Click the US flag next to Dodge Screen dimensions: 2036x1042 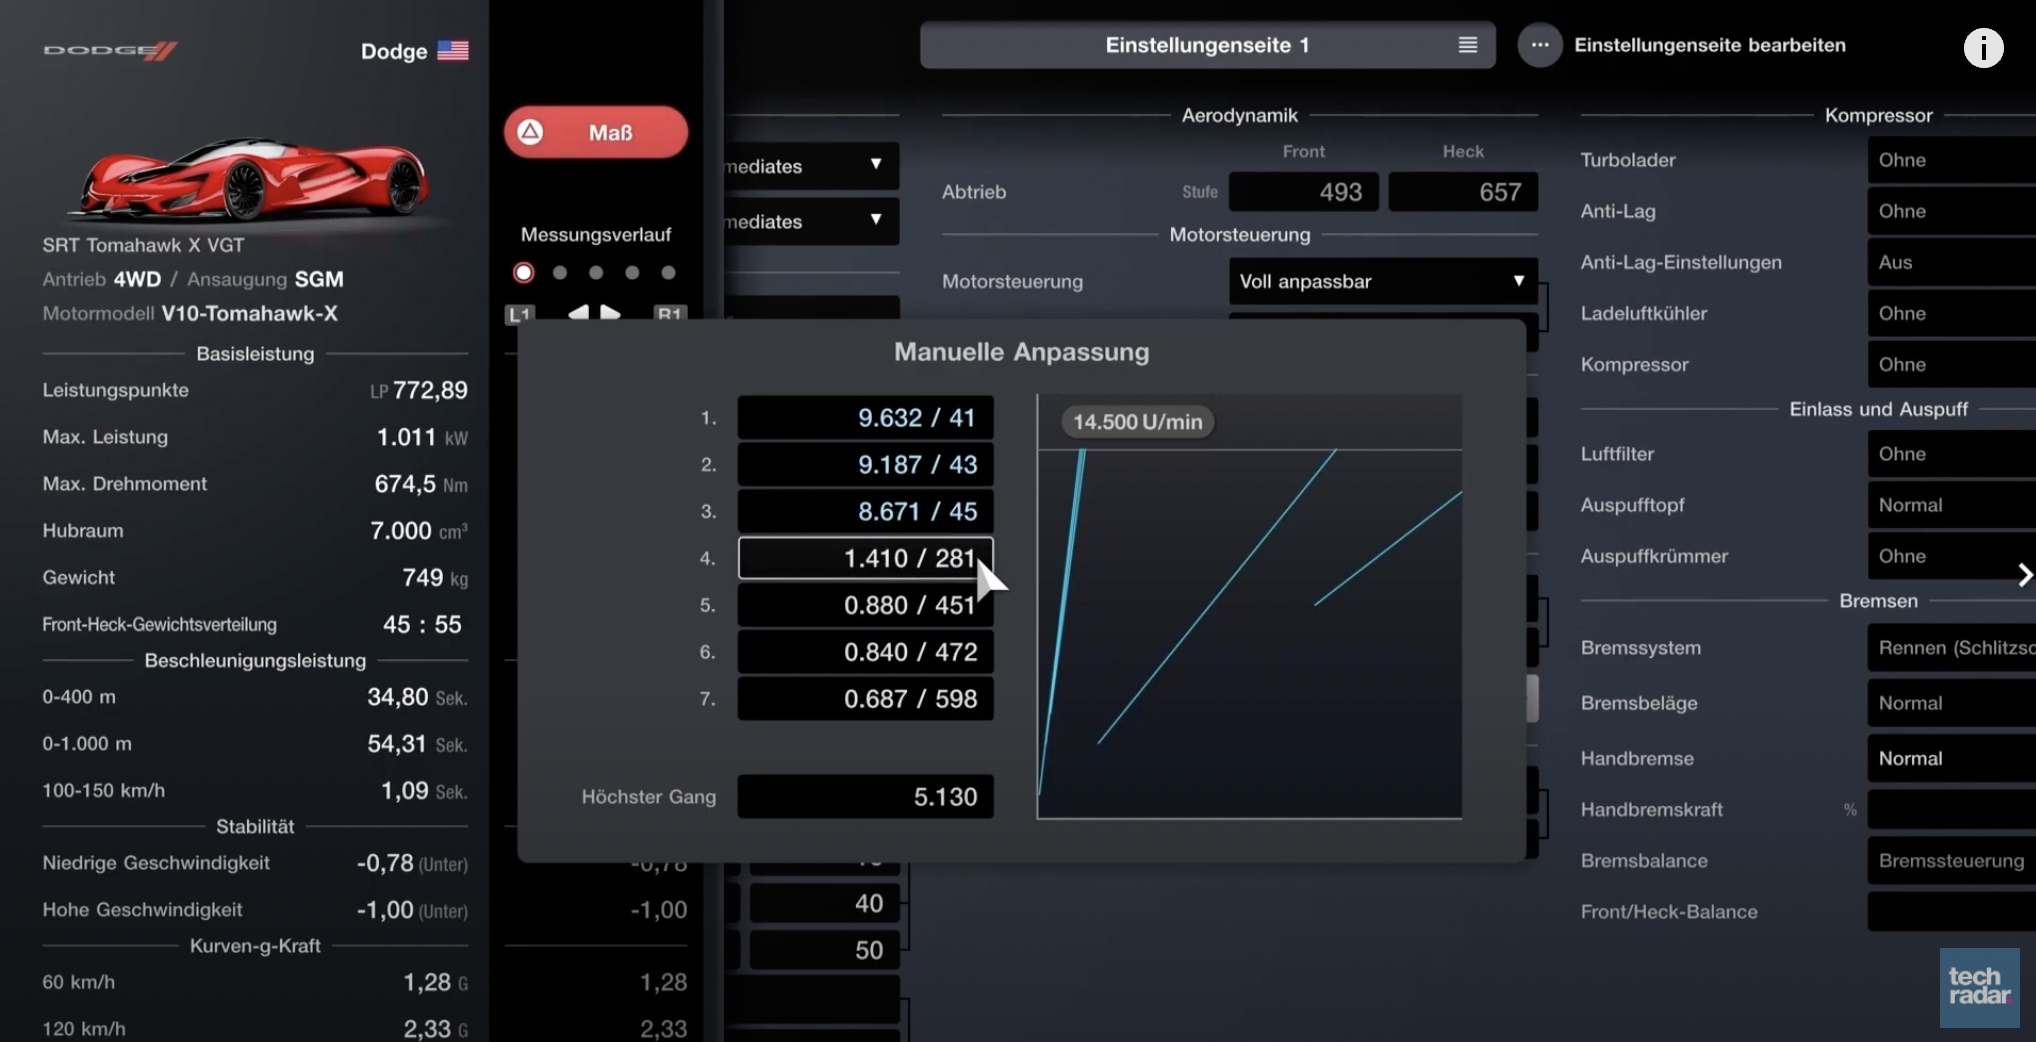click(453, 50)
